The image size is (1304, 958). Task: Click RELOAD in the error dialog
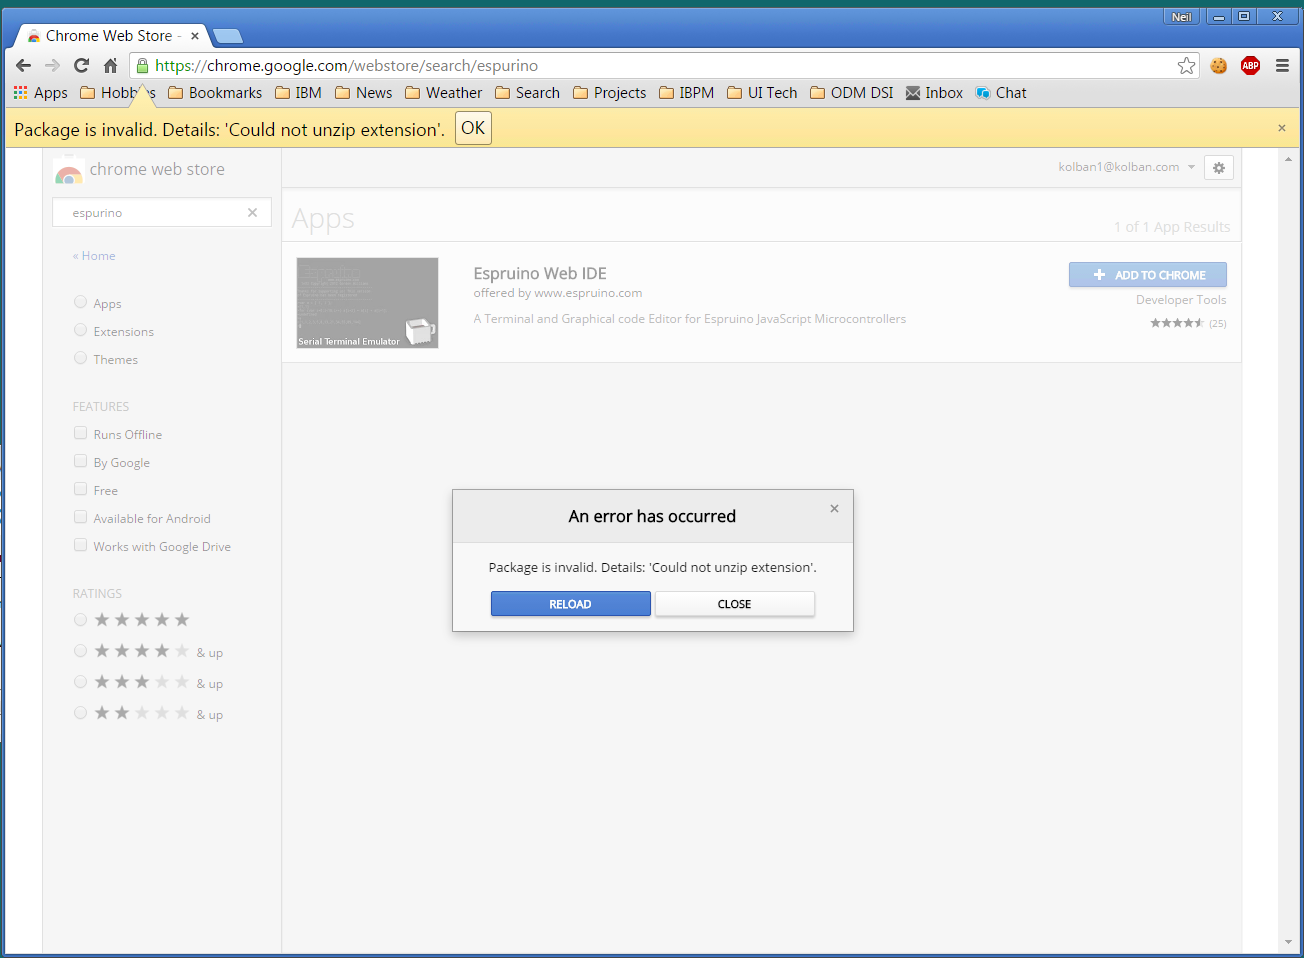coord(570,604)
